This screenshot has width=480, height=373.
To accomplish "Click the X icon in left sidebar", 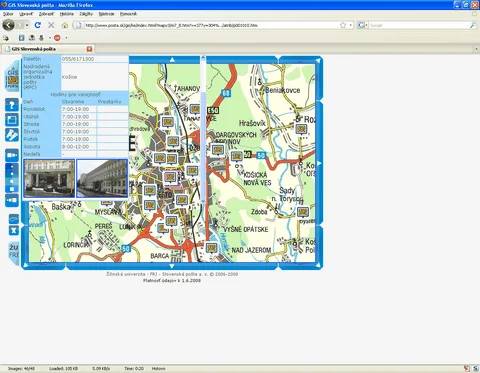I will (x=14, y=230).
